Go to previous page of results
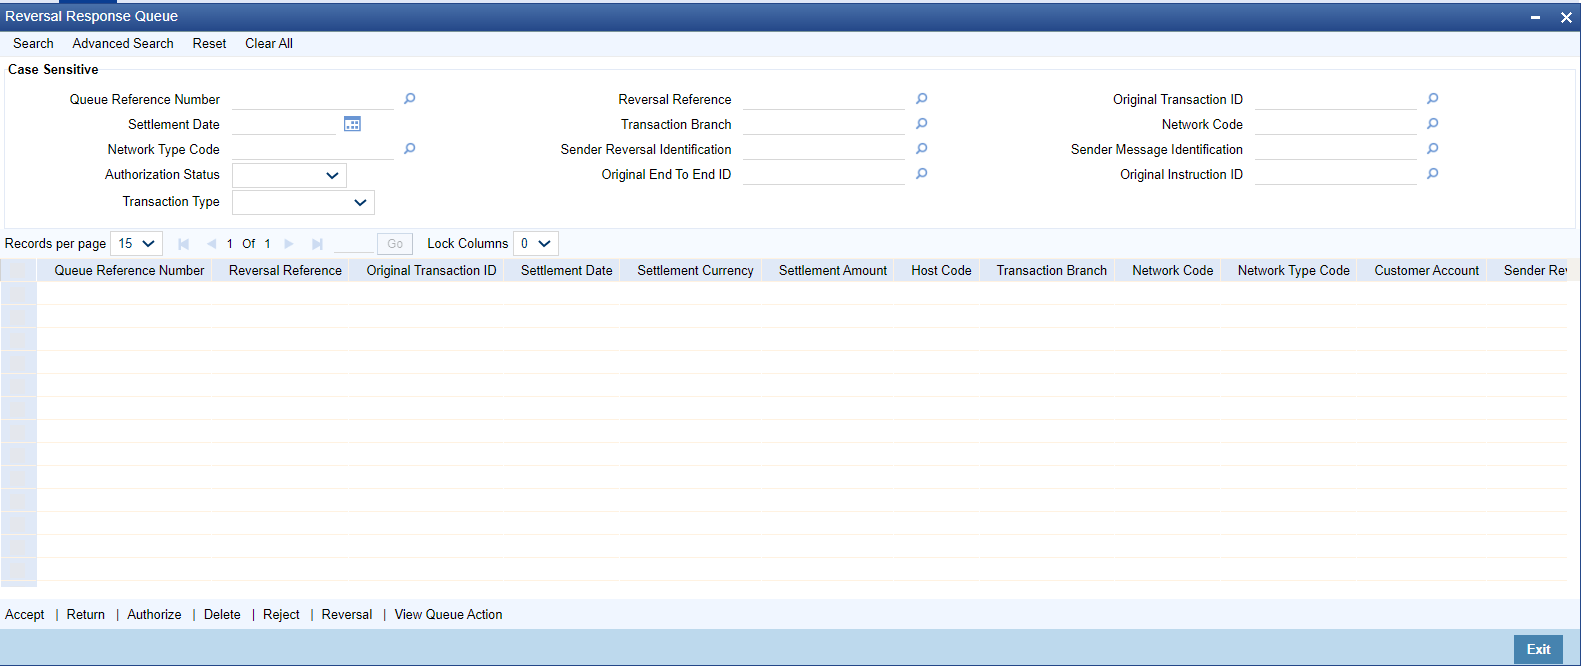Viewport: 1582px width, 666px height. (x=211, y=244)
